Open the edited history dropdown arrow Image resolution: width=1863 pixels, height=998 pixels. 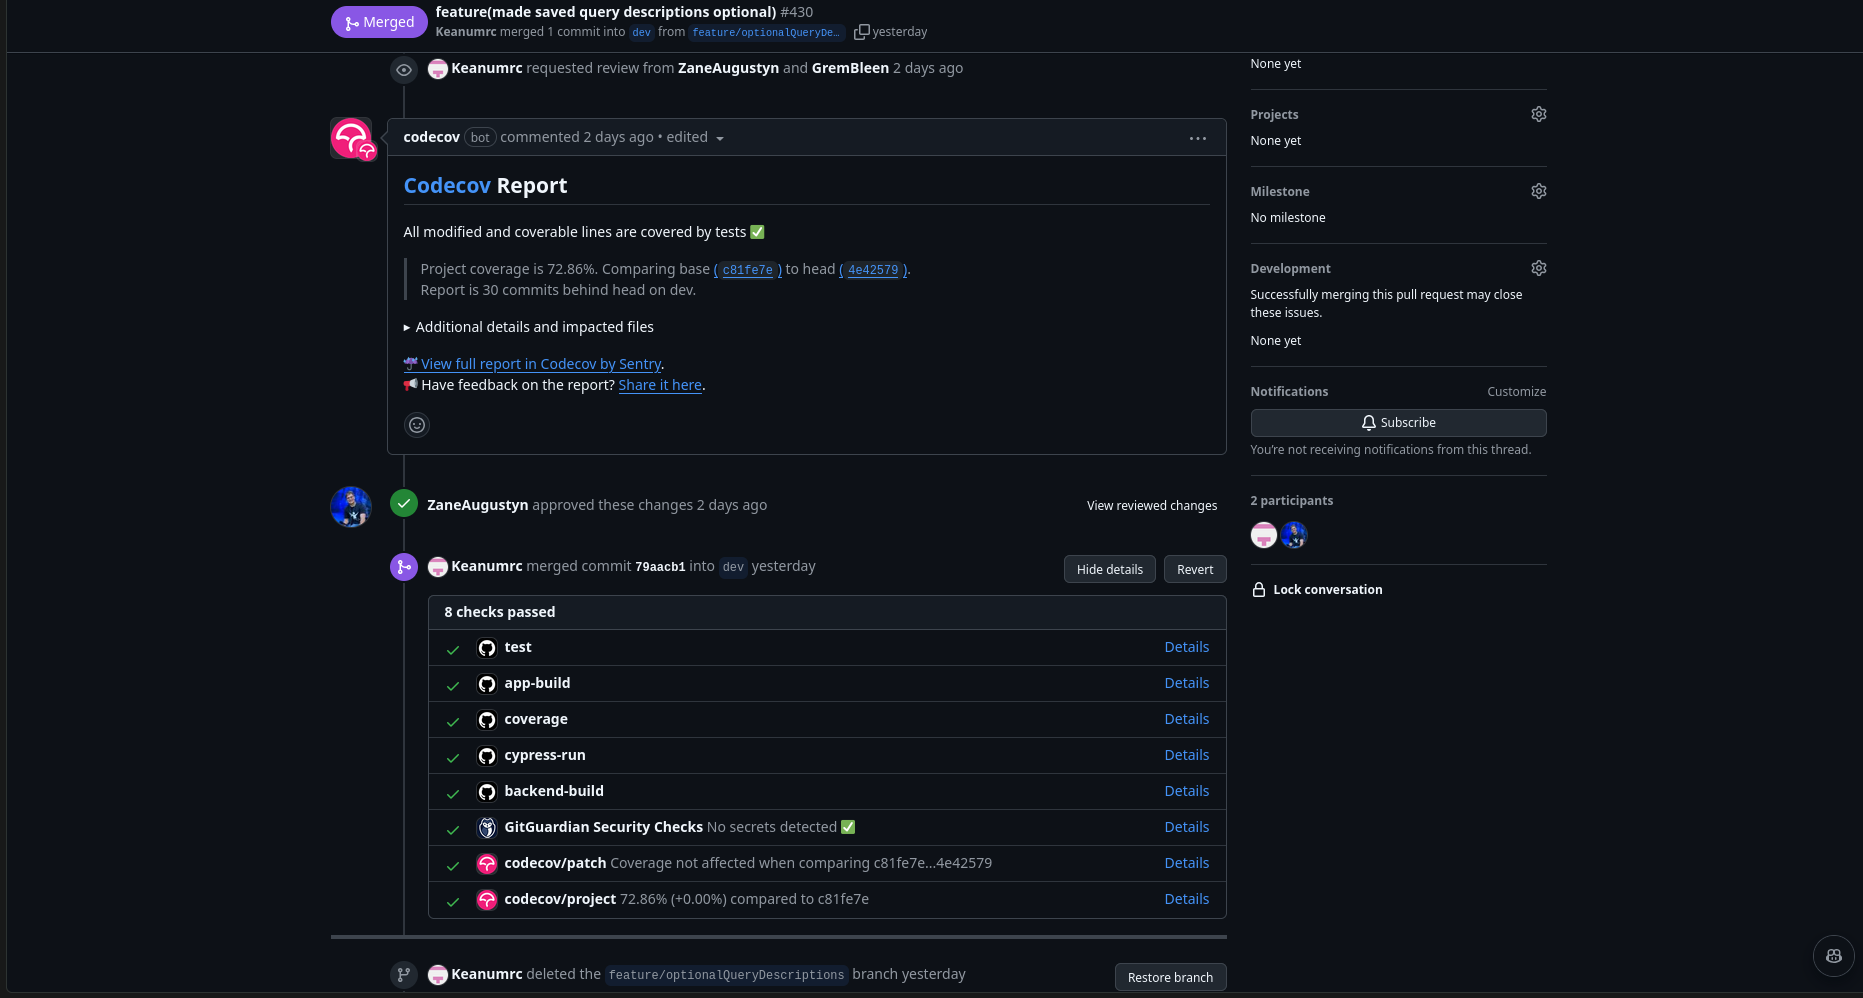[x=720, y=139]
